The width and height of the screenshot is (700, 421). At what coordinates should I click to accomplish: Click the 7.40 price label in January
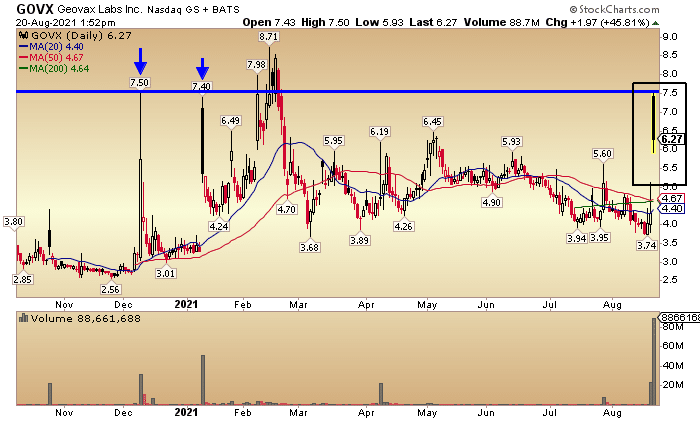tap(201, 86)
